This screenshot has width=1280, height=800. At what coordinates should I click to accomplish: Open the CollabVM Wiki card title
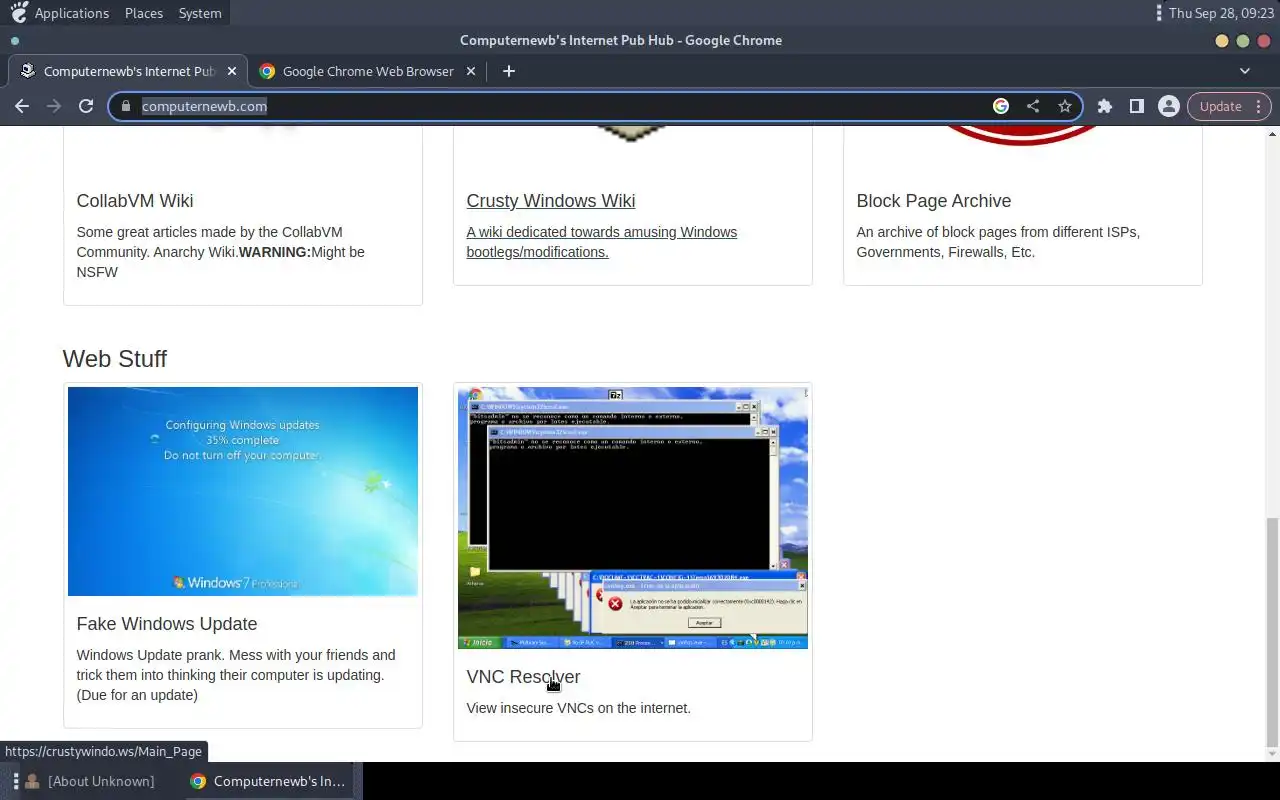point(135,201)
